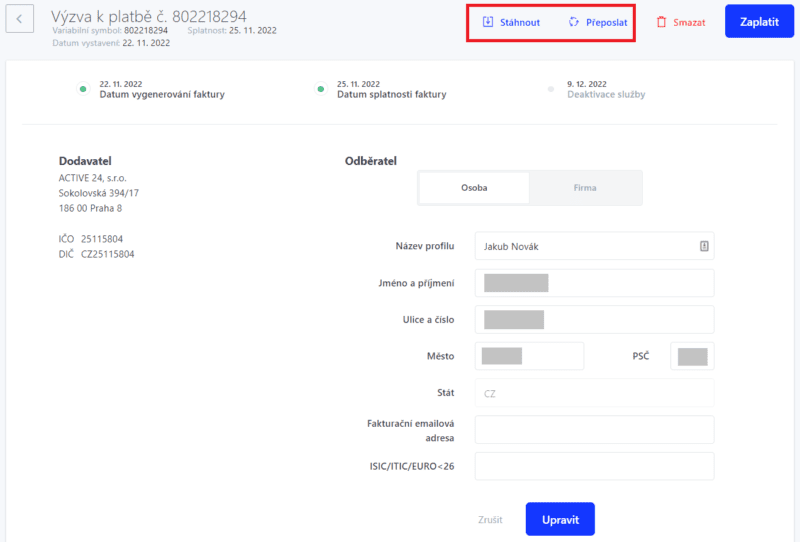Click the grey Deaktivace služby timeline dot
The image size is (800, 542).
551,89
